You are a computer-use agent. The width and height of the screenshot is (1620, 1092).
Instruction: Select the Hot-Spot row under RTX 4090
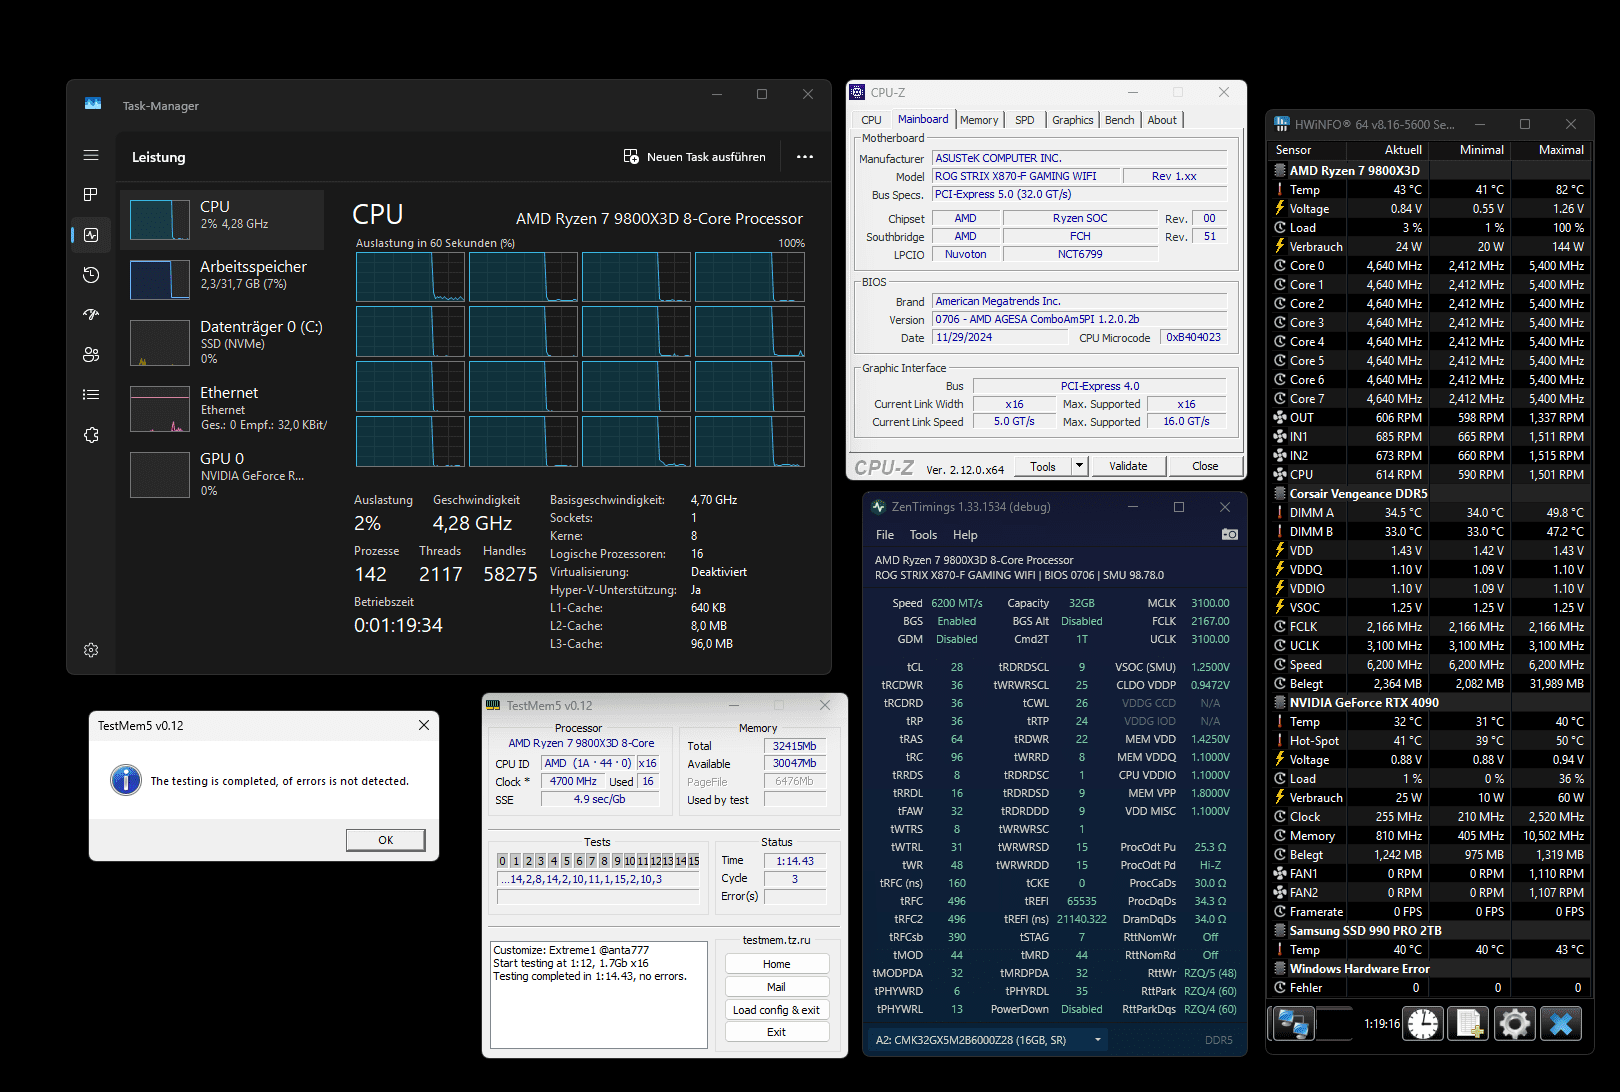point(1430,741)
